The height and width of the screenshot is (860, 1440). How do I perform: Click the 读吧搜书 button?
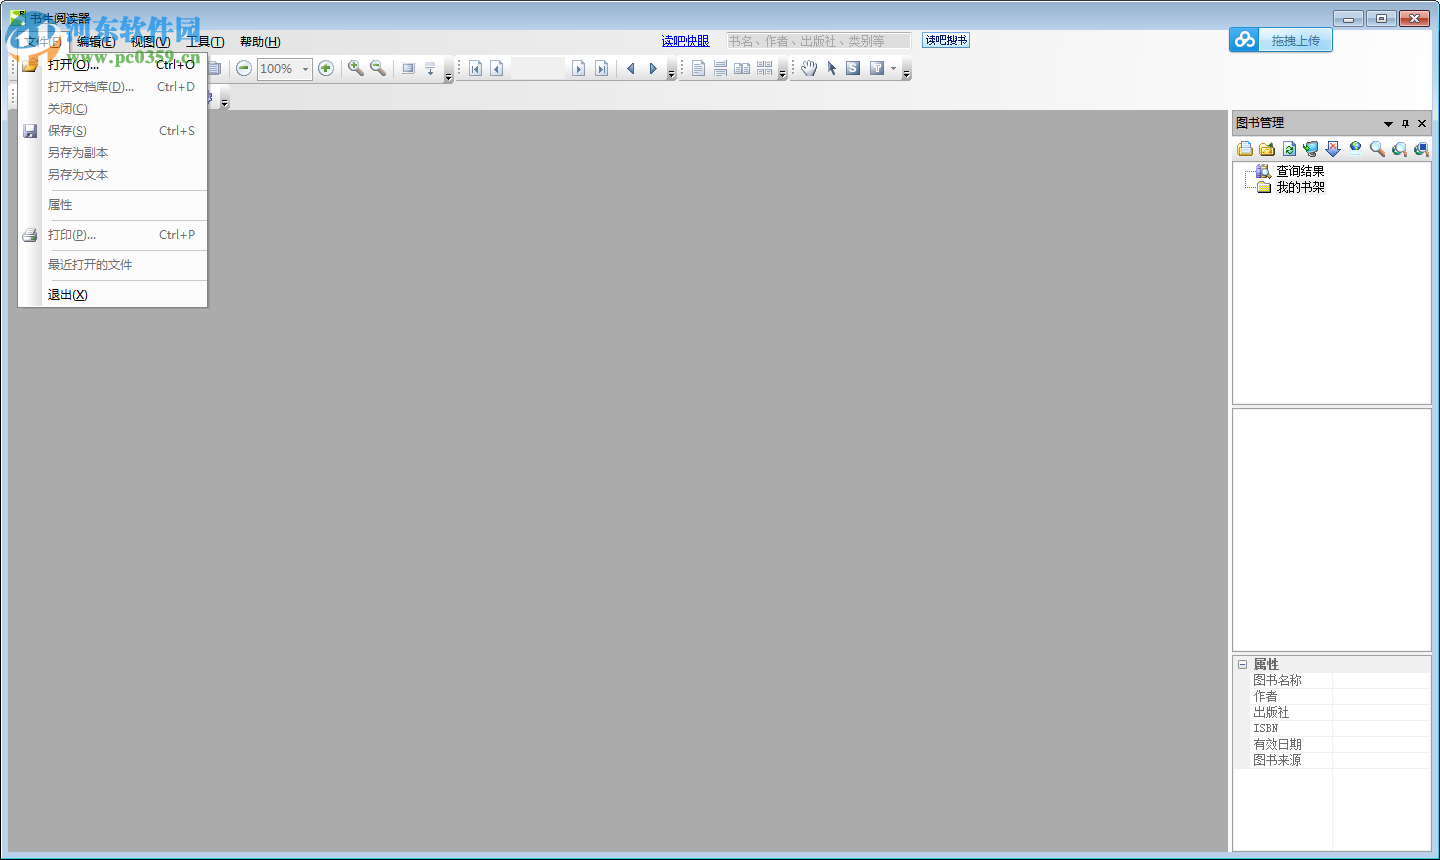[x=946, y=40]
